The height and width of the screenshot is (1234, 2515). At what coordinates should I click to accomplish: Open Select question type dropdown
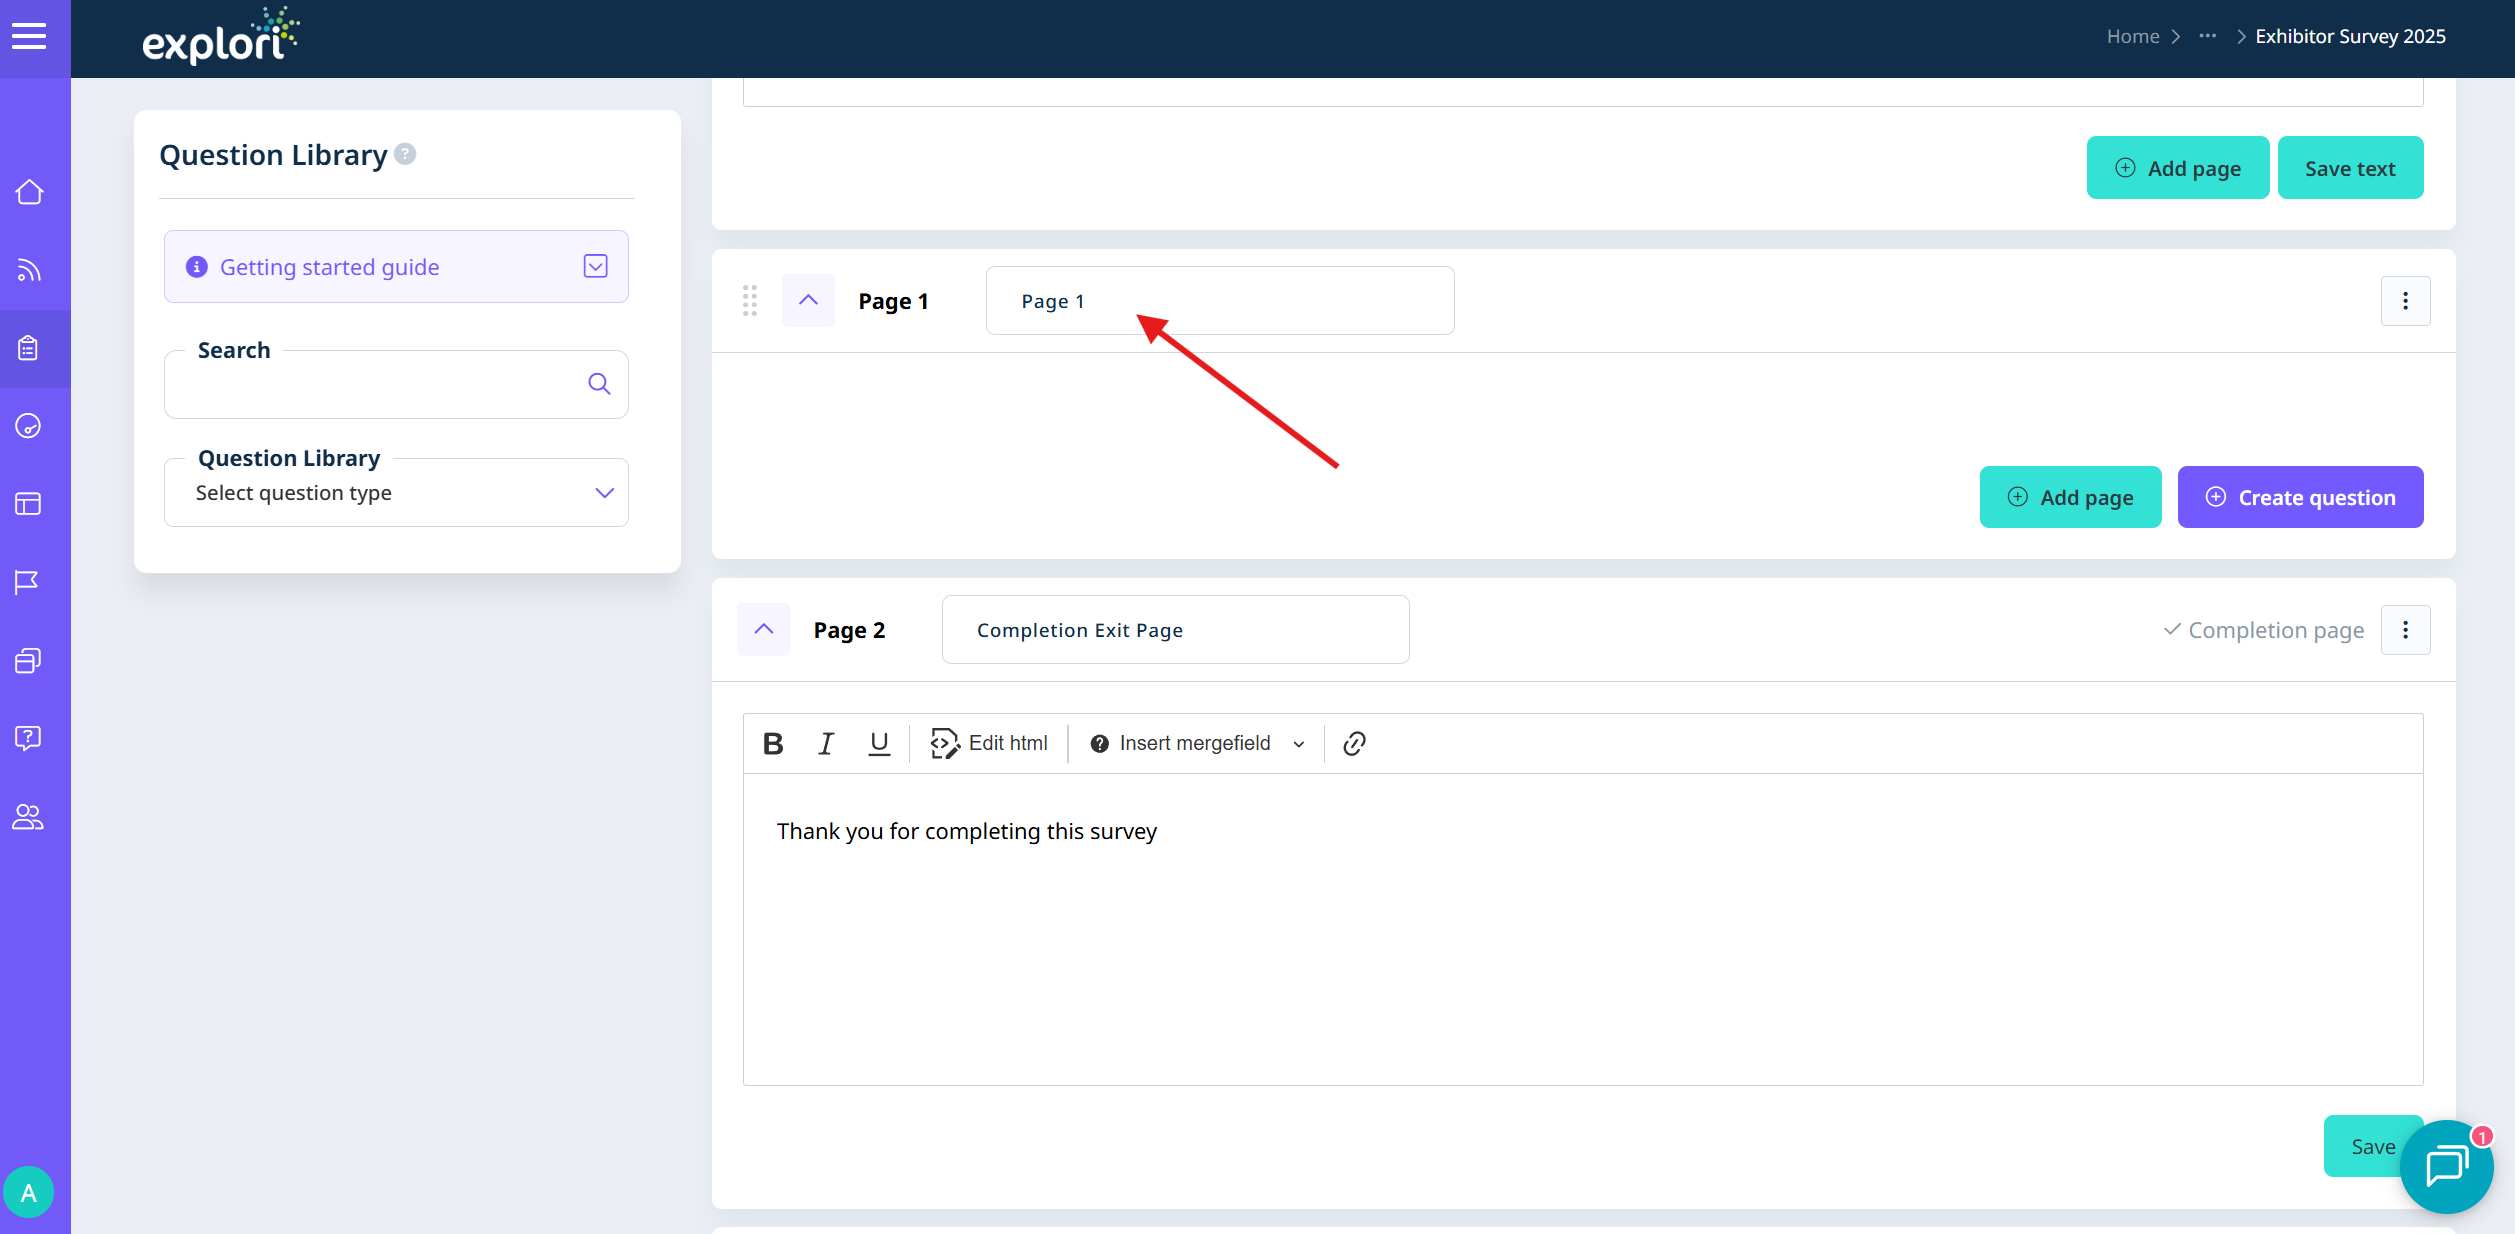[x=396, y=493]
